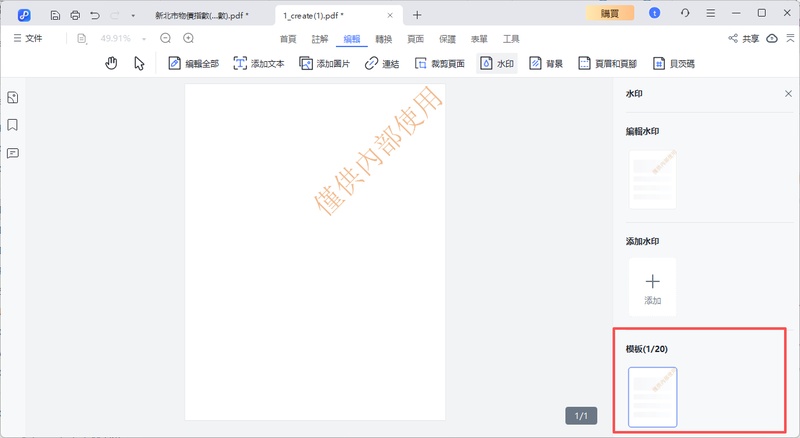Viewport: 800px width, 438px height.
Task: Click 添加文本 add text tool
Action: tap(259, 63)
